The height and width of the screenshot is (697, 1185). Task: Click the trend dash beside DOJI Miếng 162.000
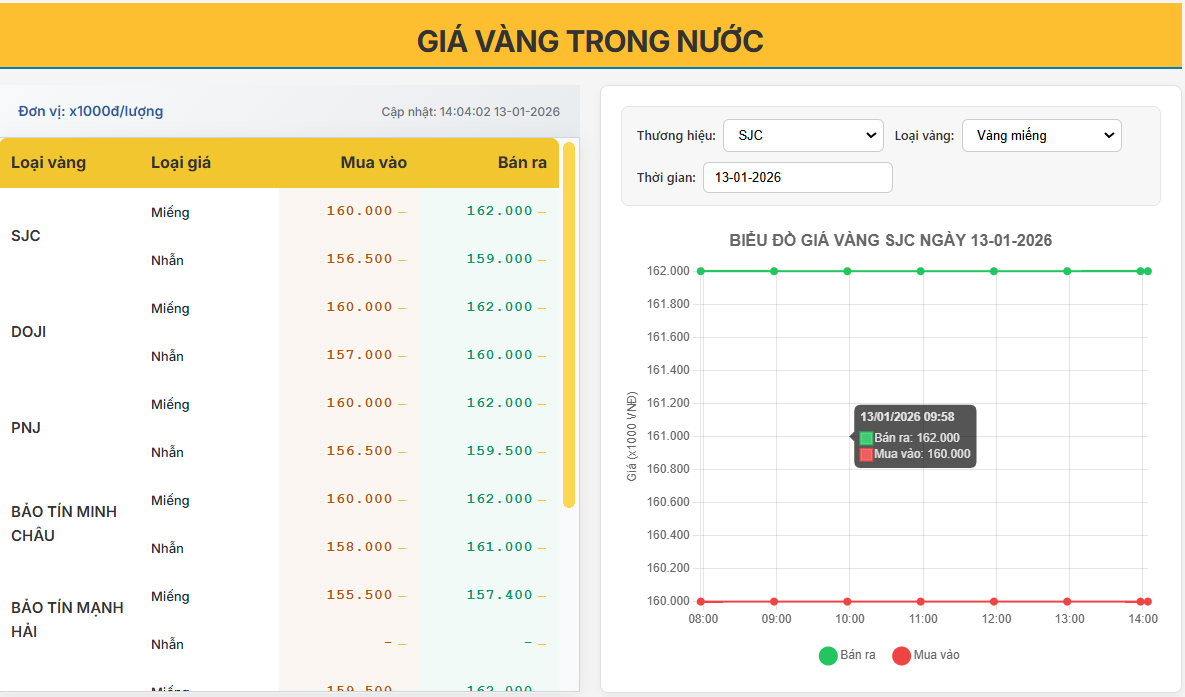click(x=540, y=306)
